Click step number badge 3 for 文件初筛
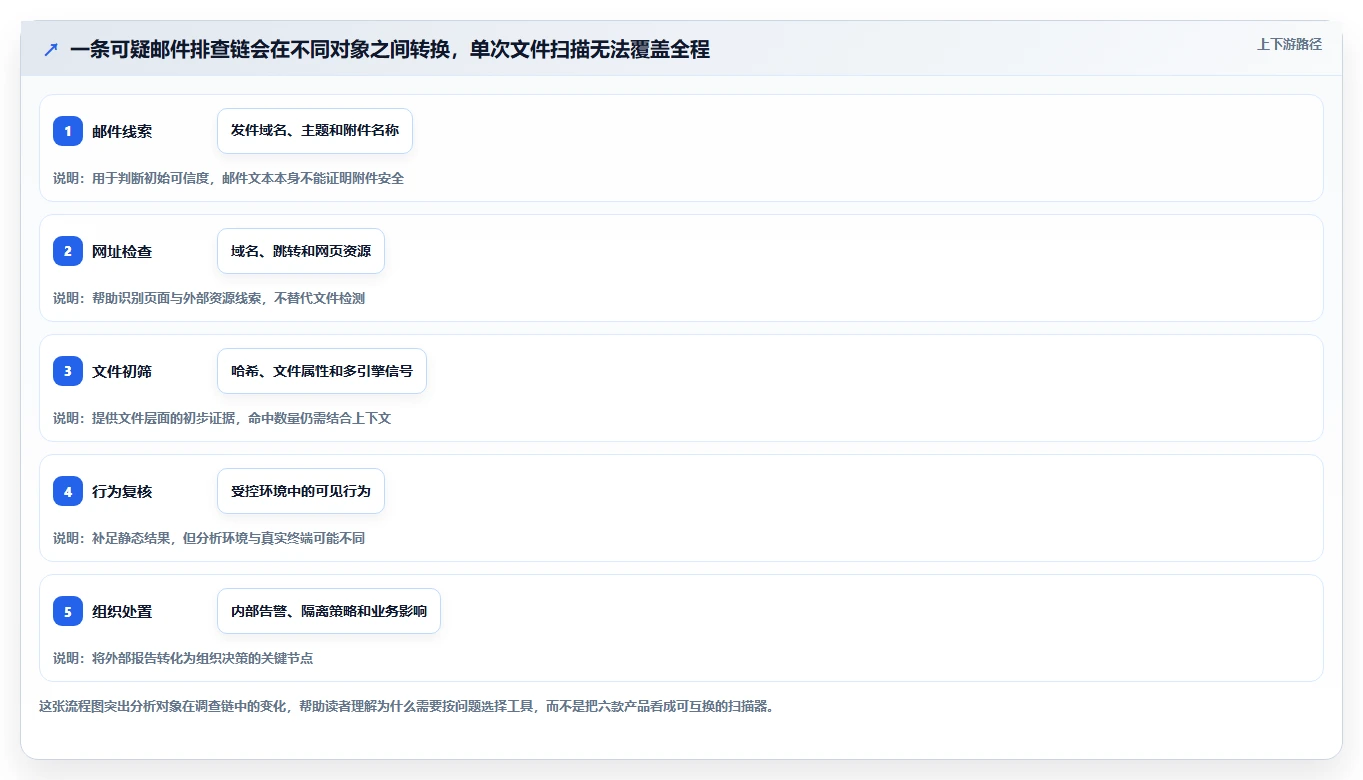The image size is (1363, 780). pyautogui.click(x=68, y=371)
